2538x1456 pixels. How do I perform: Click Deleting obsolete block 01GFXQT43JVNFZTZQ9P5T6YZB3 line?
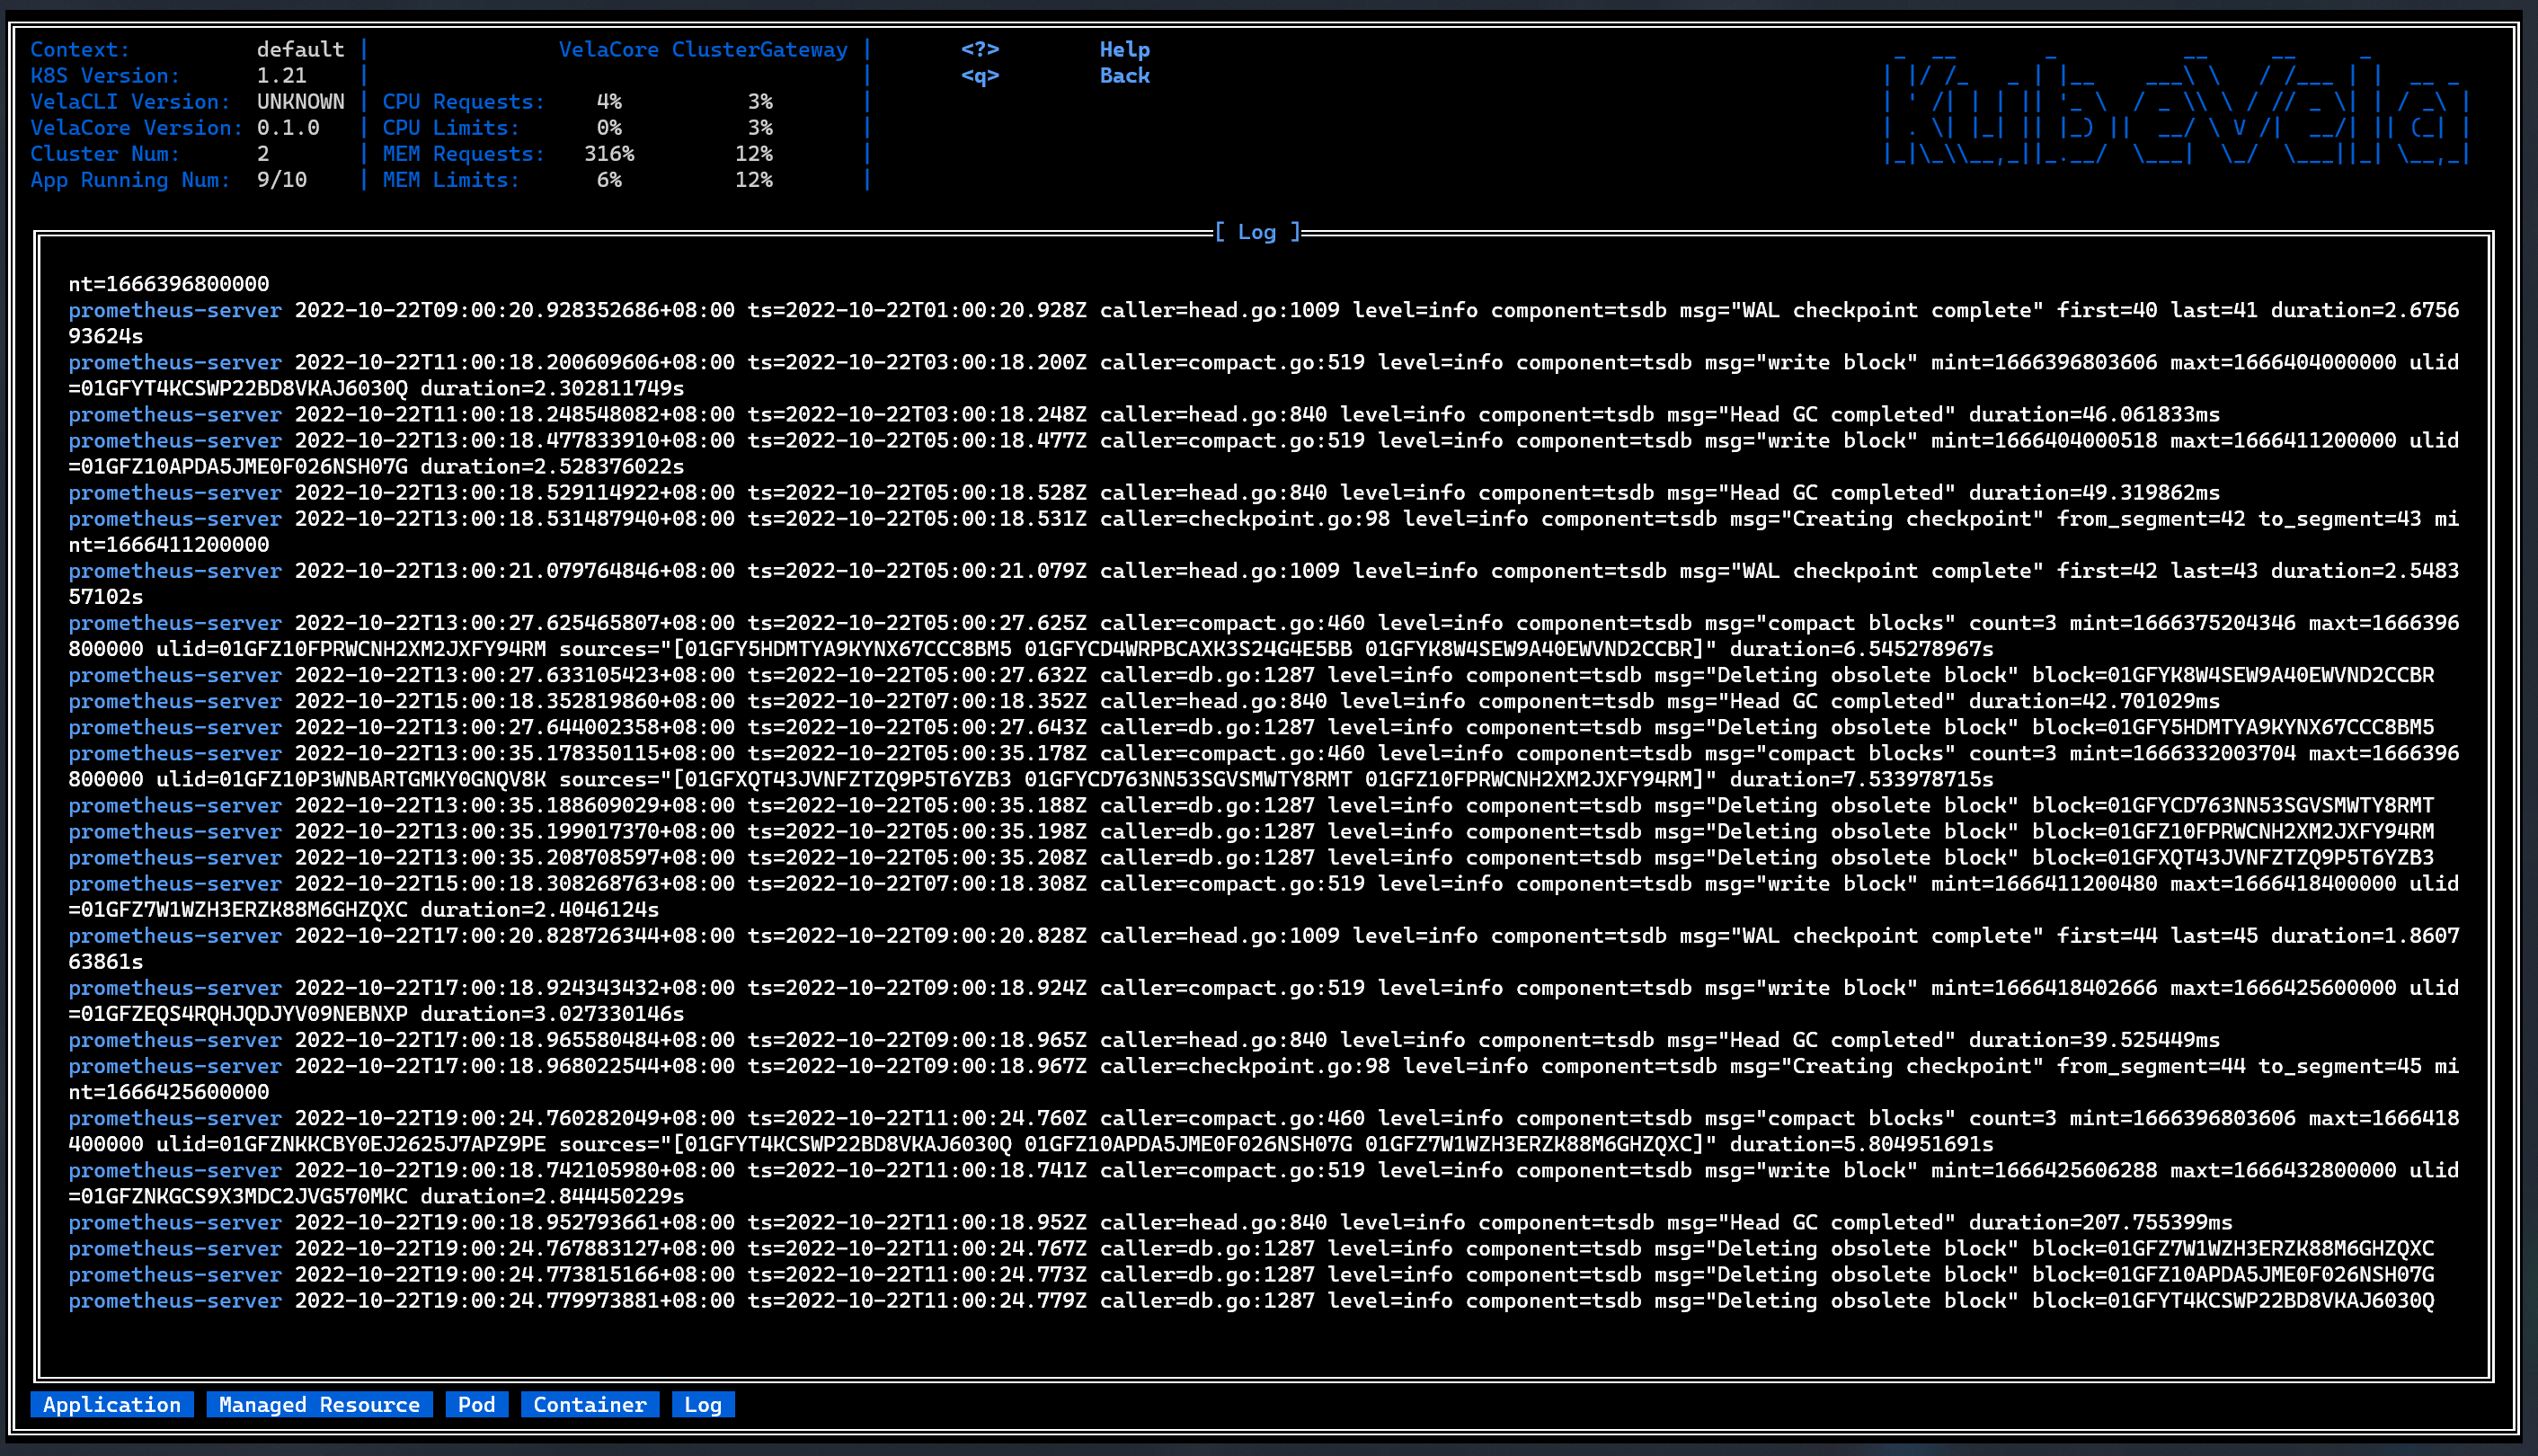[x=1251, y=857]
